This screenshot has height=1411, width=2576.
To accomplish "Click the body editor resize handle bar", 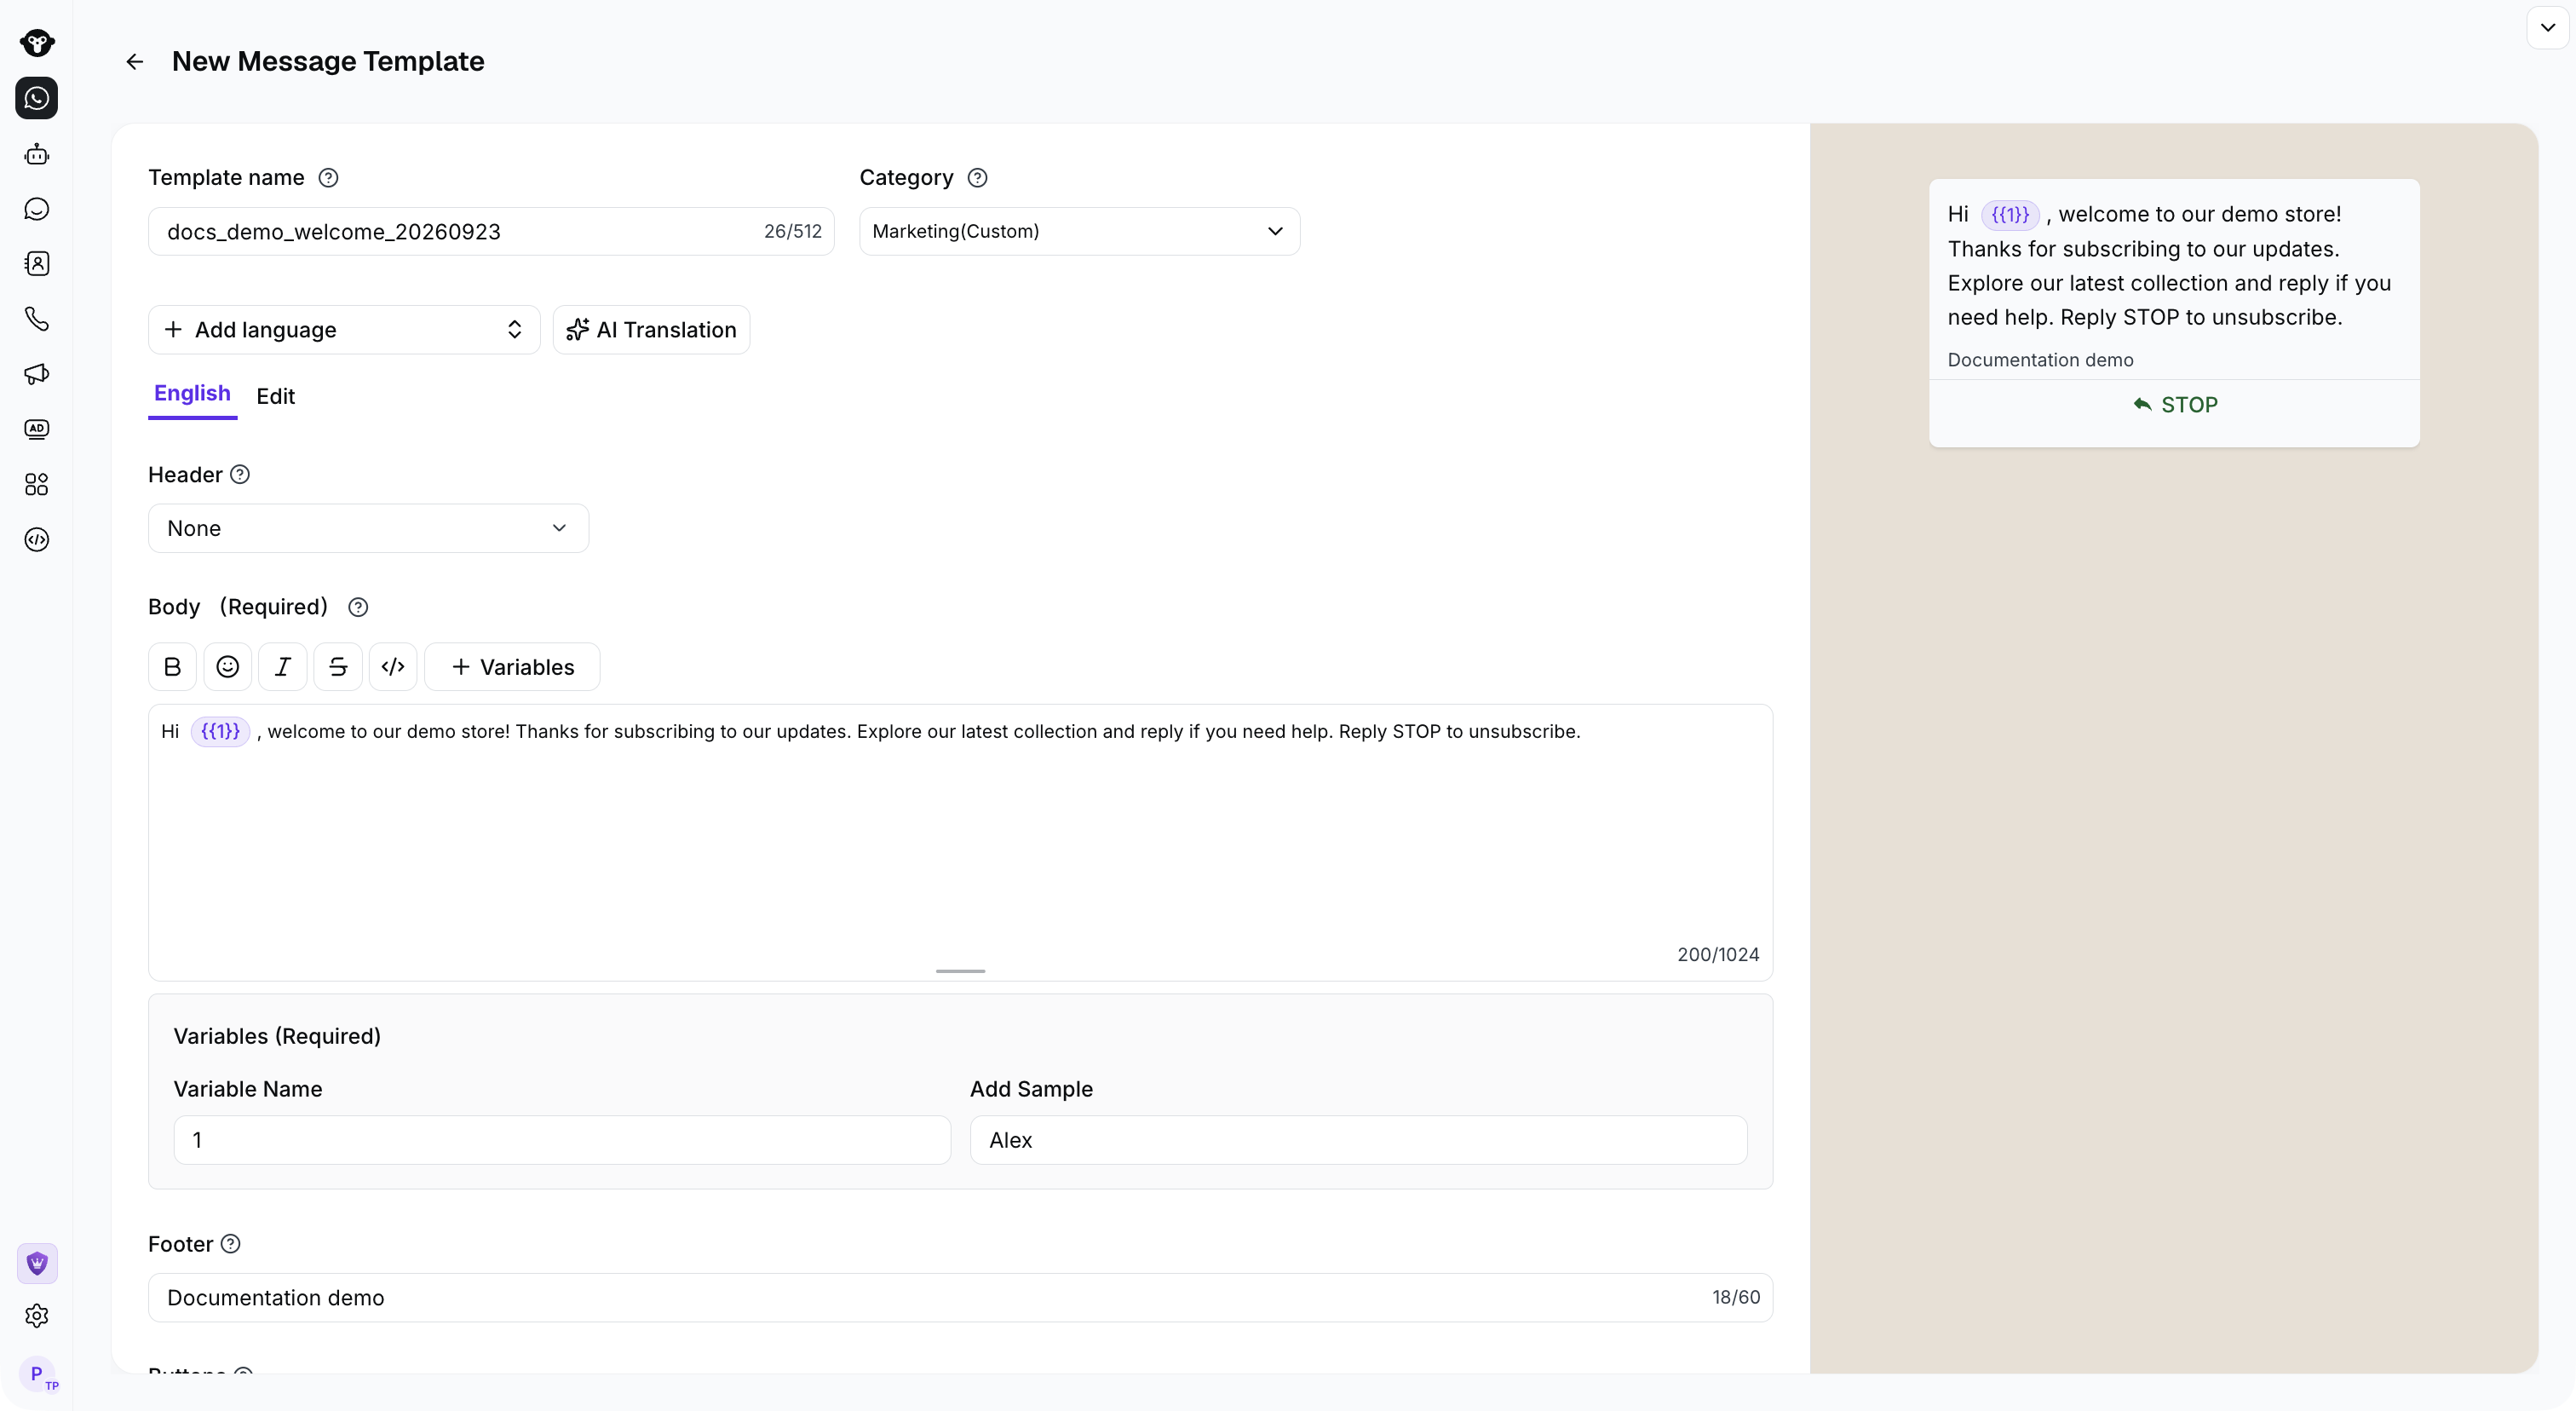I will 960,971.
